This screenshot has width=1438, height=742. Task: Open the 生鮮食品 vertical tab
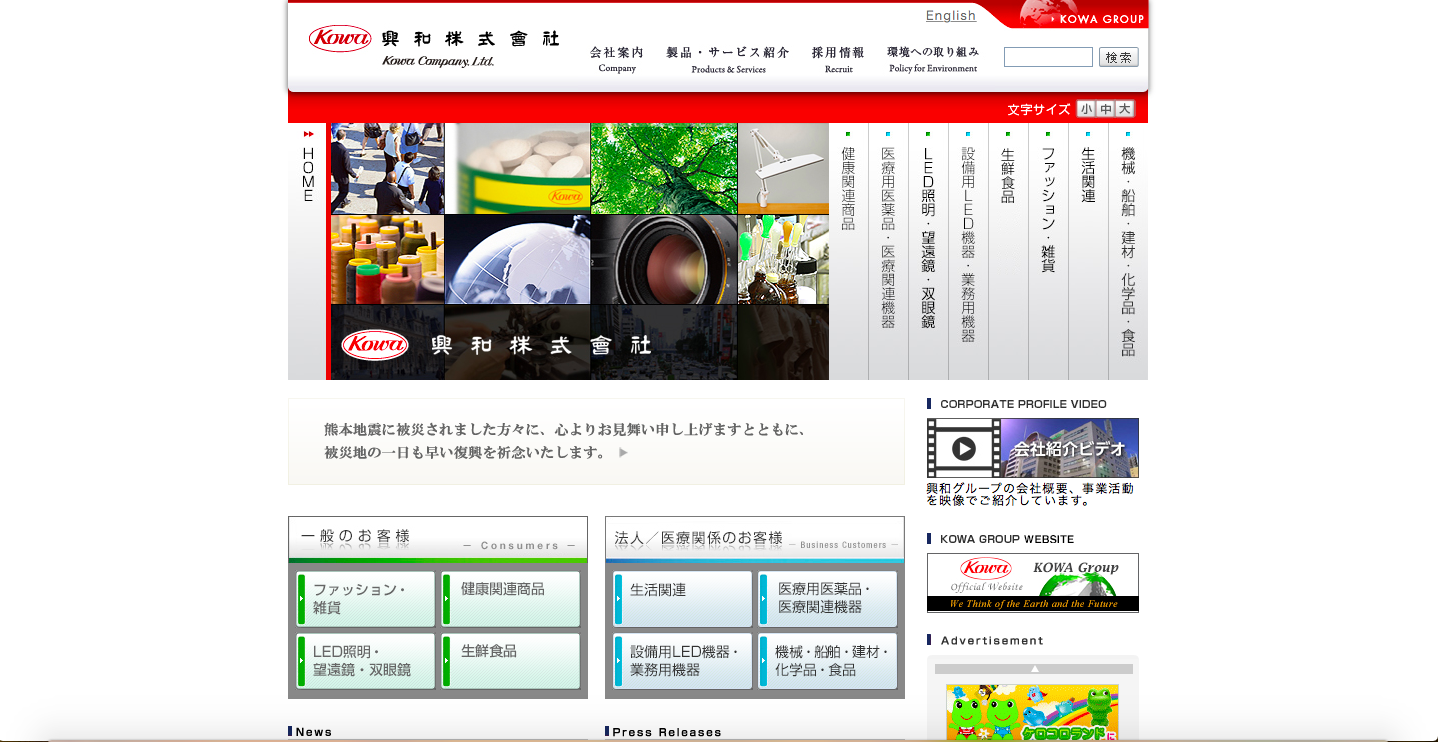click(x=1008, y=251)
